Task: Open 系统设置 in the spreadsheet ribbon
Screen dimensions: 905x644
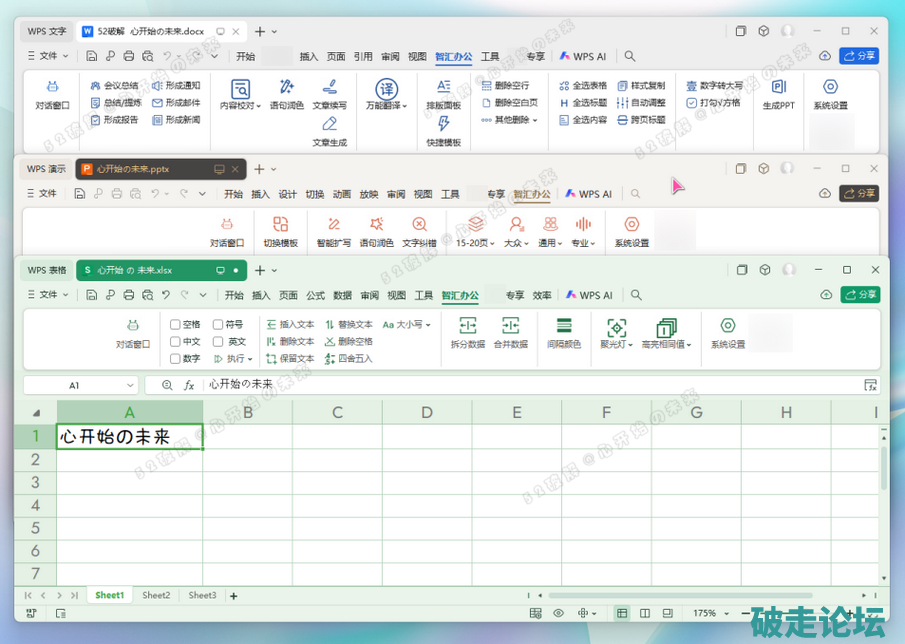Action: (x=727, y=327)
